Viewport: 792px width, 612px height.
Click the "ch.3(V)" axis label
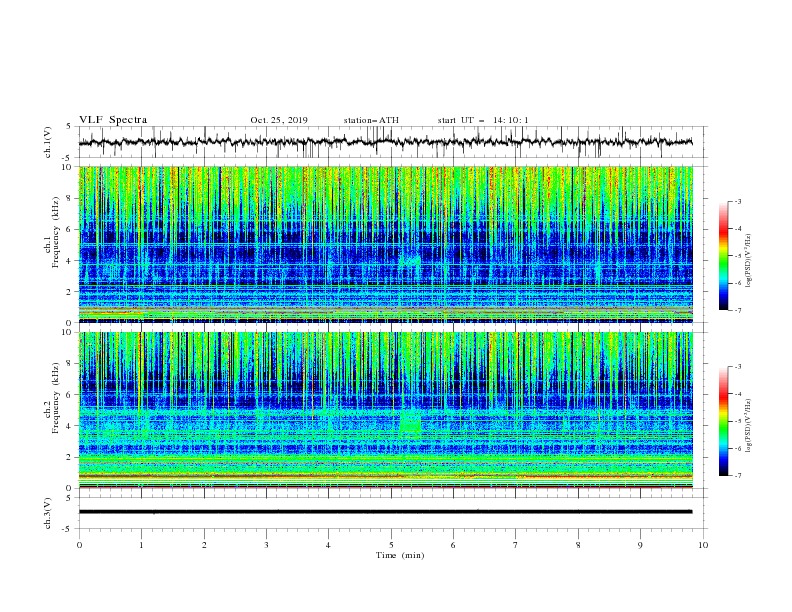(x=48, y=513)
